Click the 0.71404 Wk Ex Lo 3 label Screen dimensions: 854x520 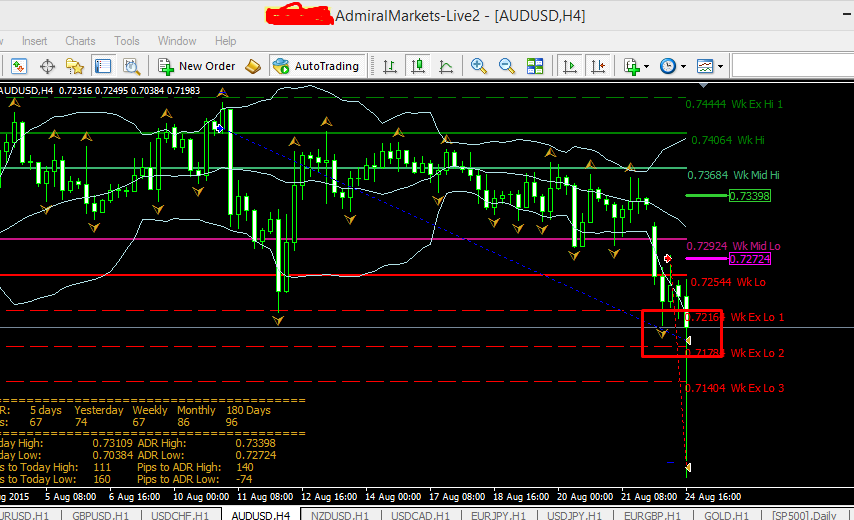point(734,388)
